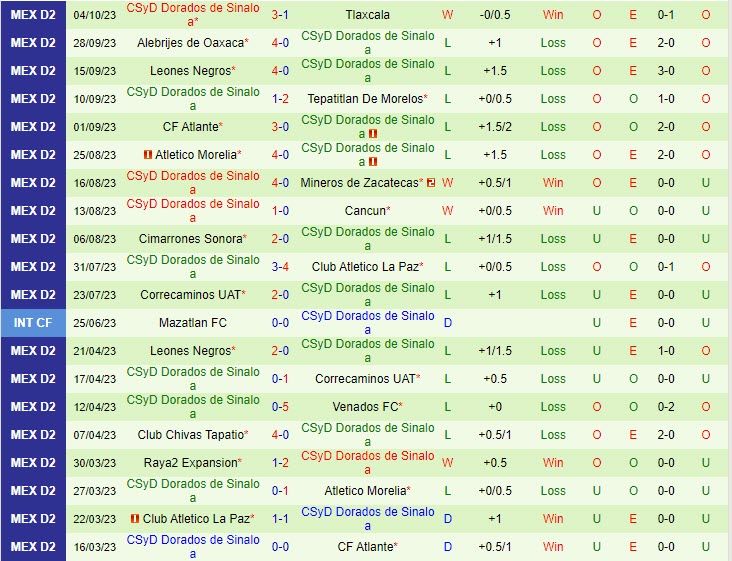Click handicap -0/0.5 in Tlaxcala row
732x561 pixels.
tap(495, 15)
